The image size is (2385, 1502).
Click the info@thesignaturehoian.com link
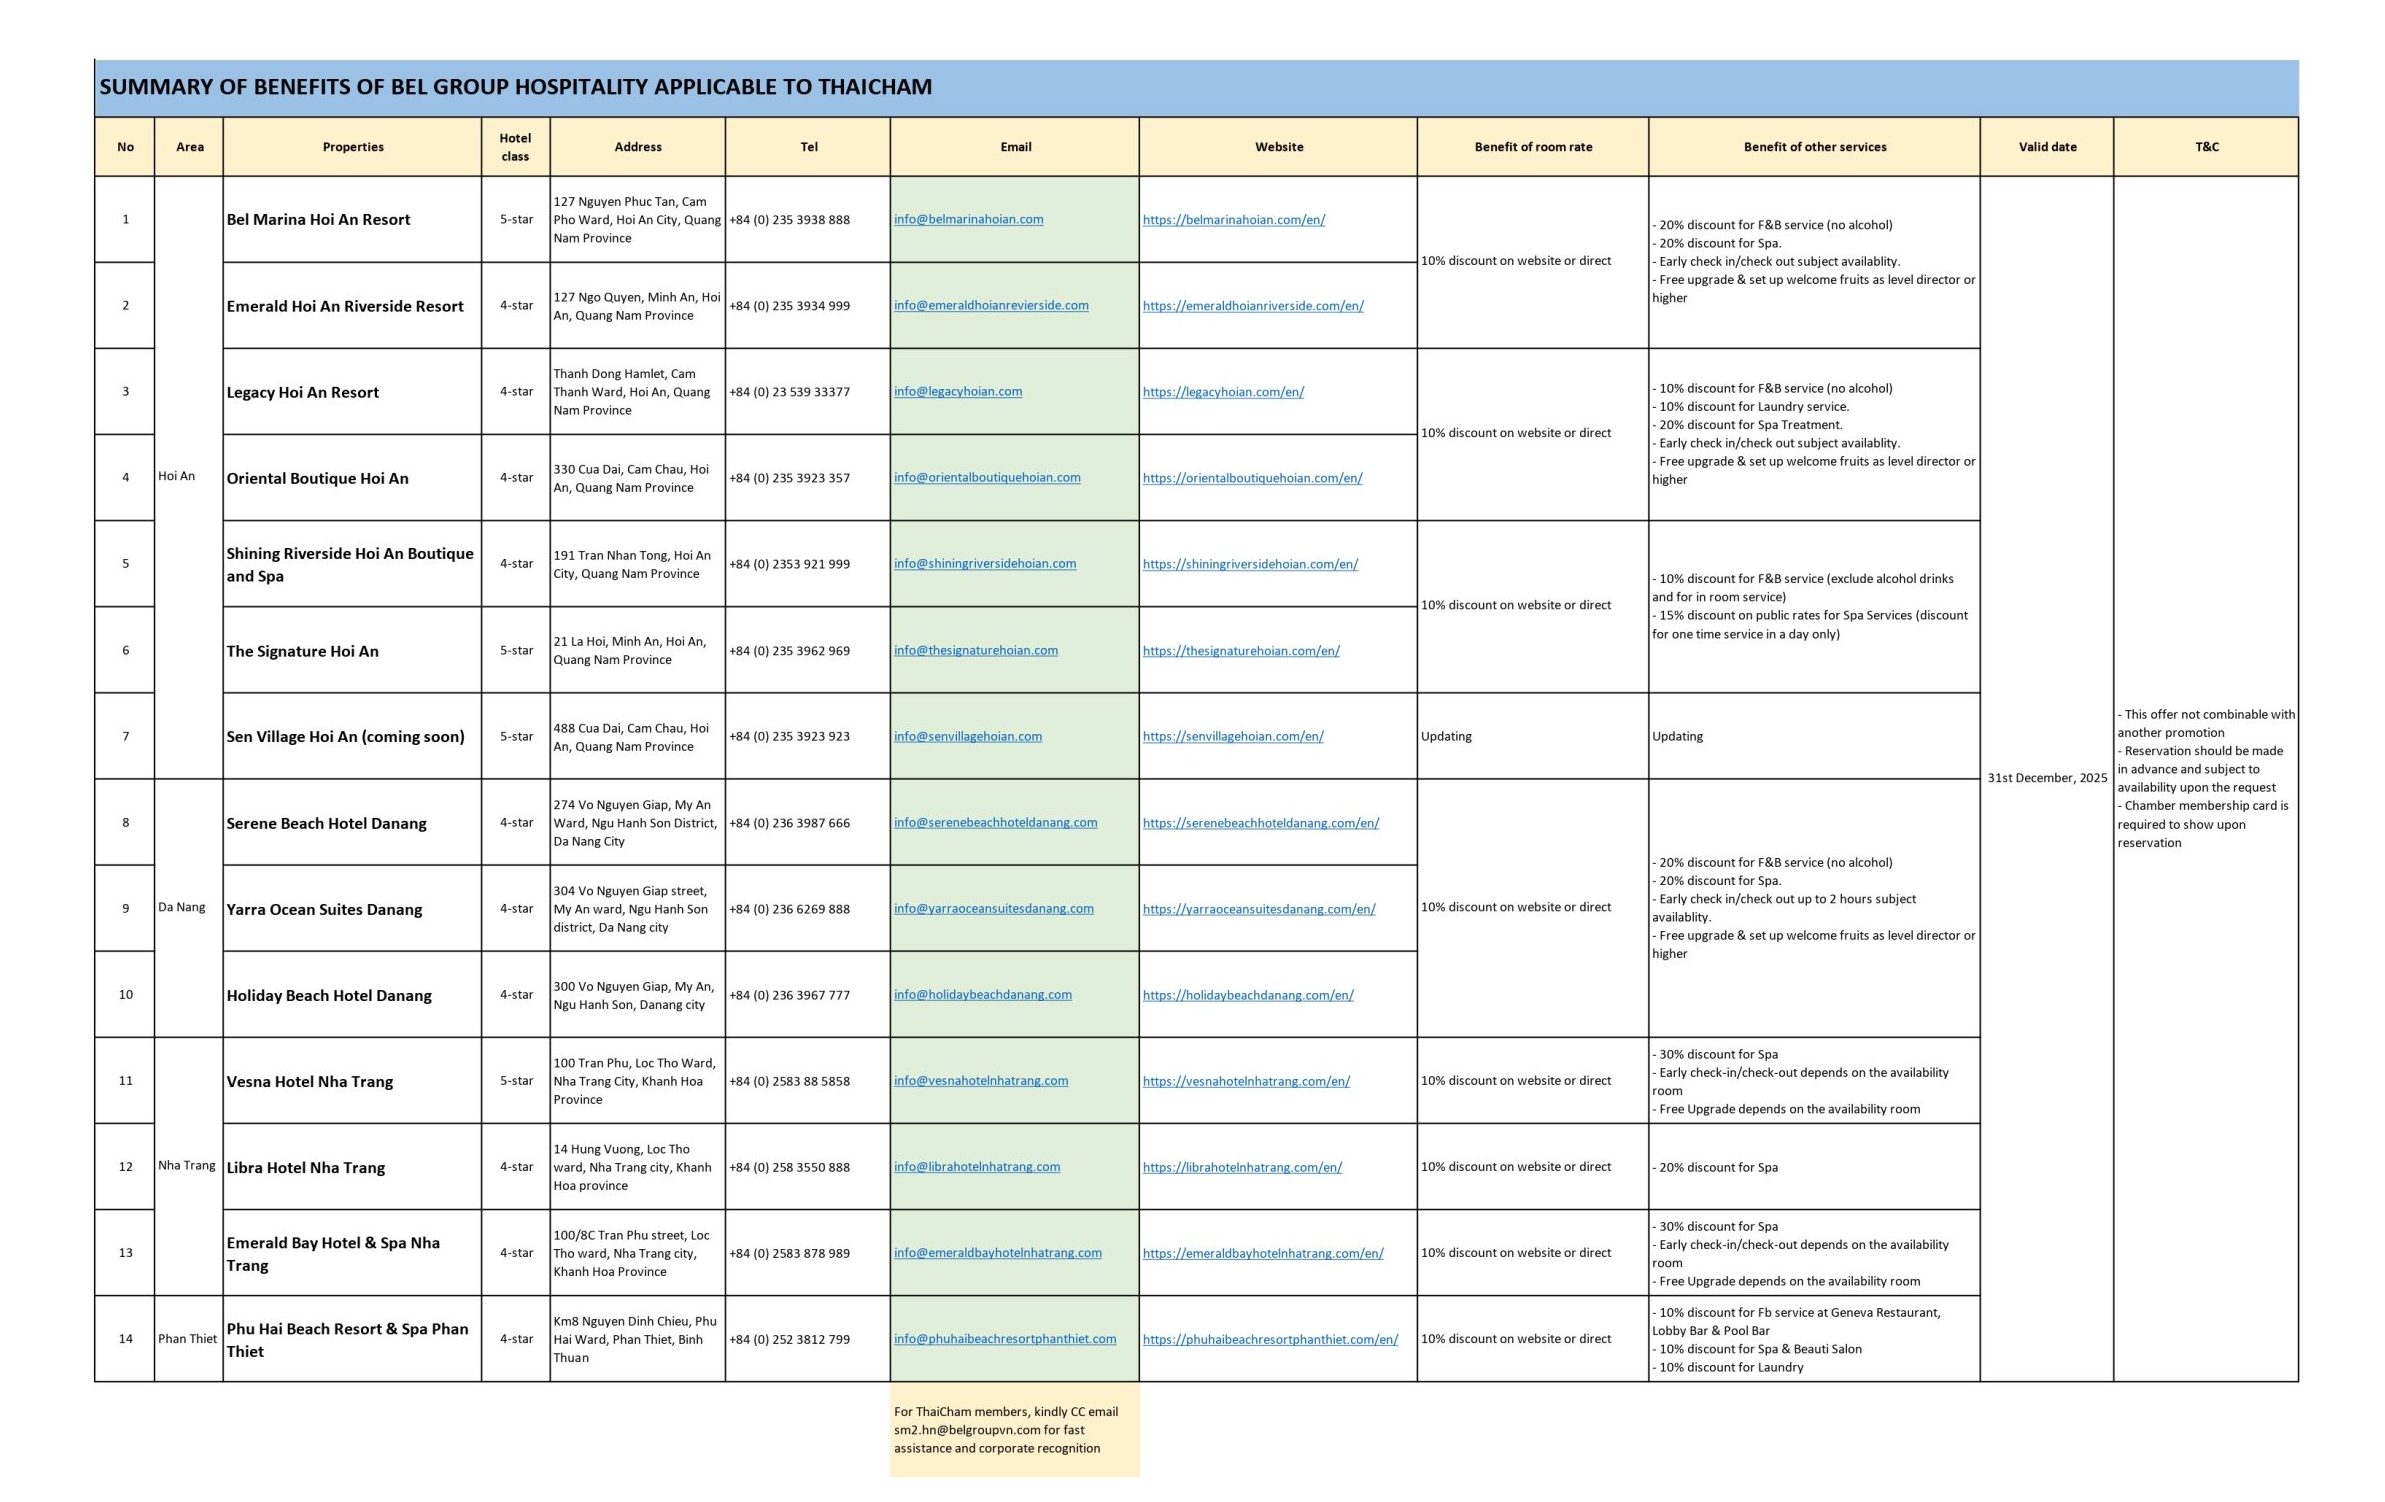pos(976,650)
